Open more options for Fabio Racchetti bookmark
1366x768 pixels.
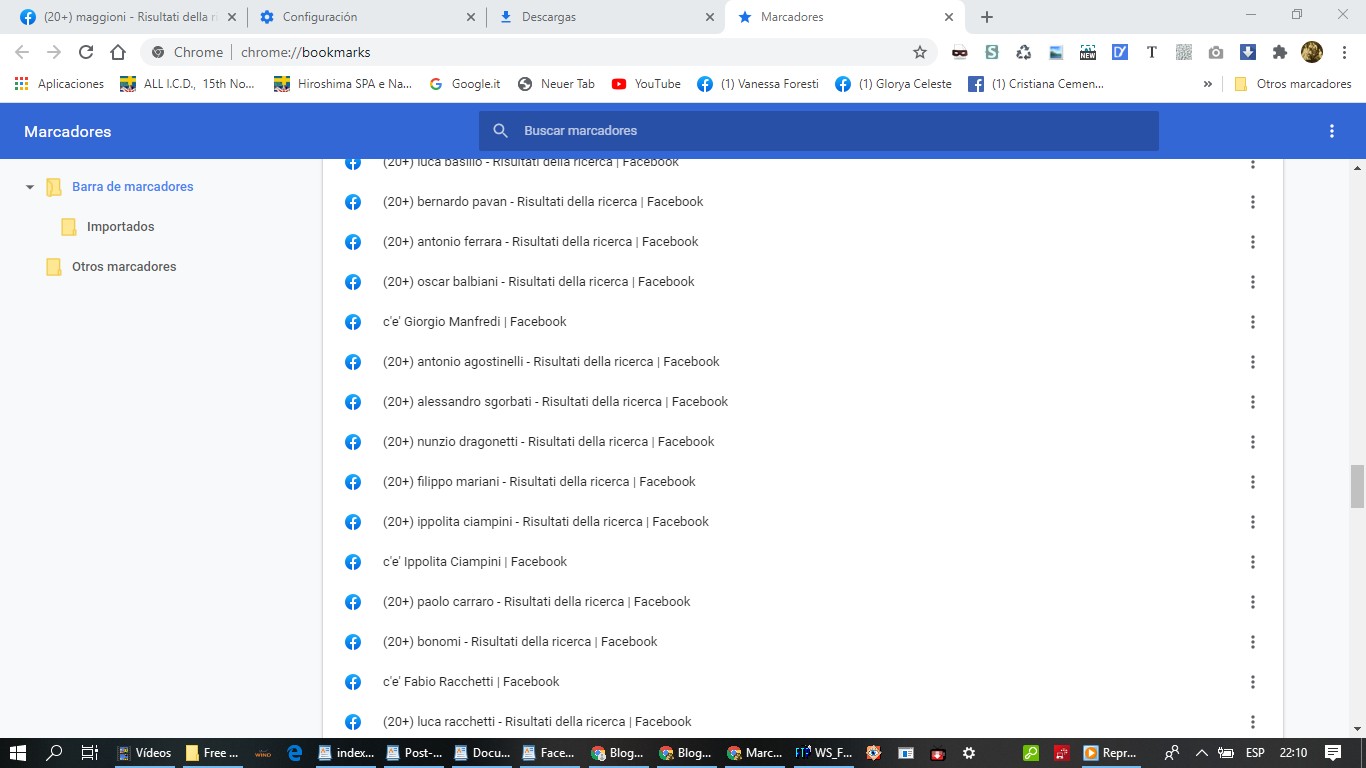pyautogui.click(x=1252, y=682)
